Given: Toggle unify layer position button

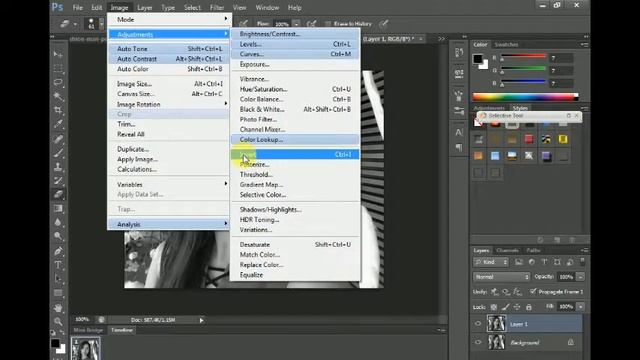Looking at the screenshot, I should 494,291.
